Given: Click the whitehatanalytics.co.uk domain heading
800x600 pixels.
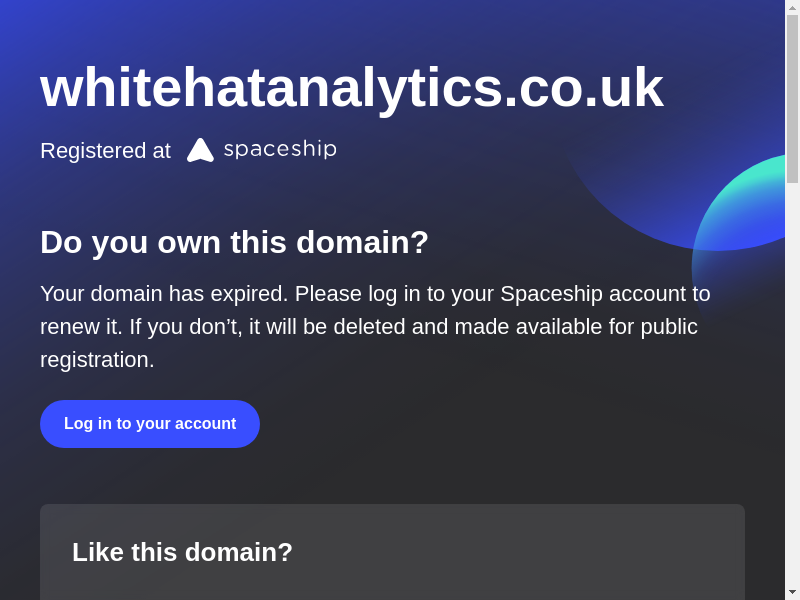Looking at the screenshot, I should tap(351, 87).
